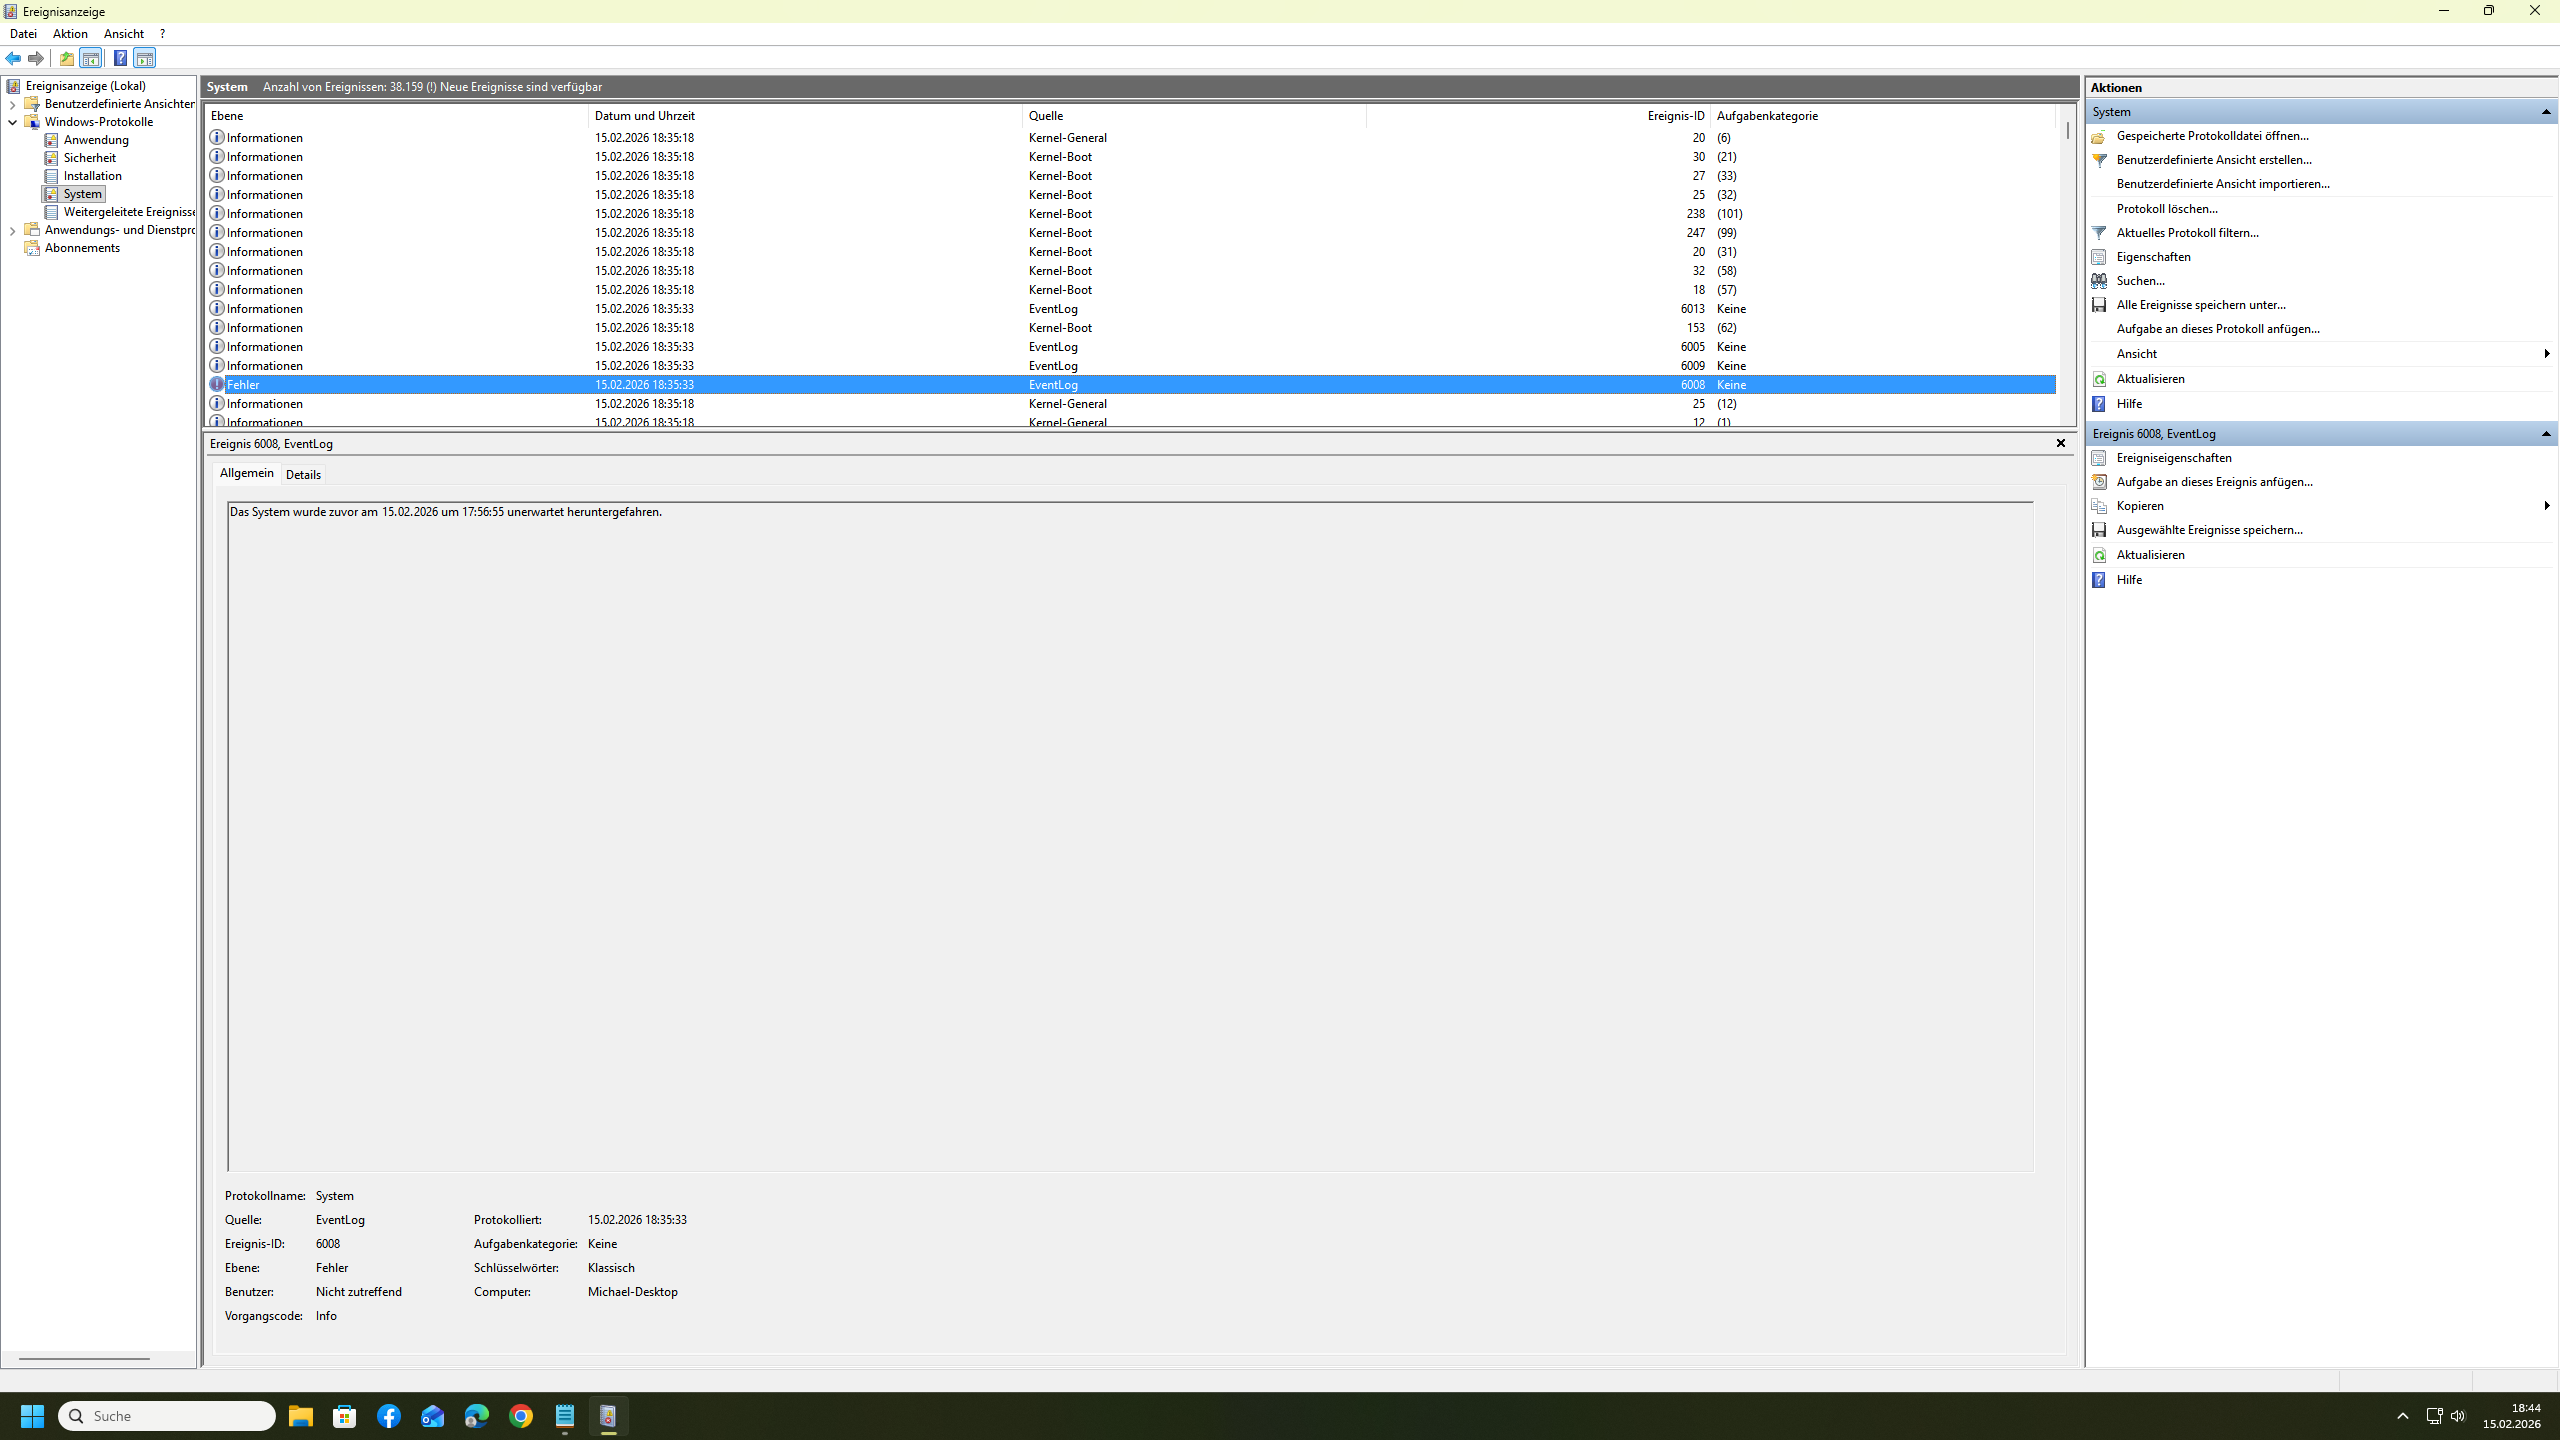Screen dimensions: 2560x1440
Task: Close the event preview pane
Action: click(x=2060, y=443)
